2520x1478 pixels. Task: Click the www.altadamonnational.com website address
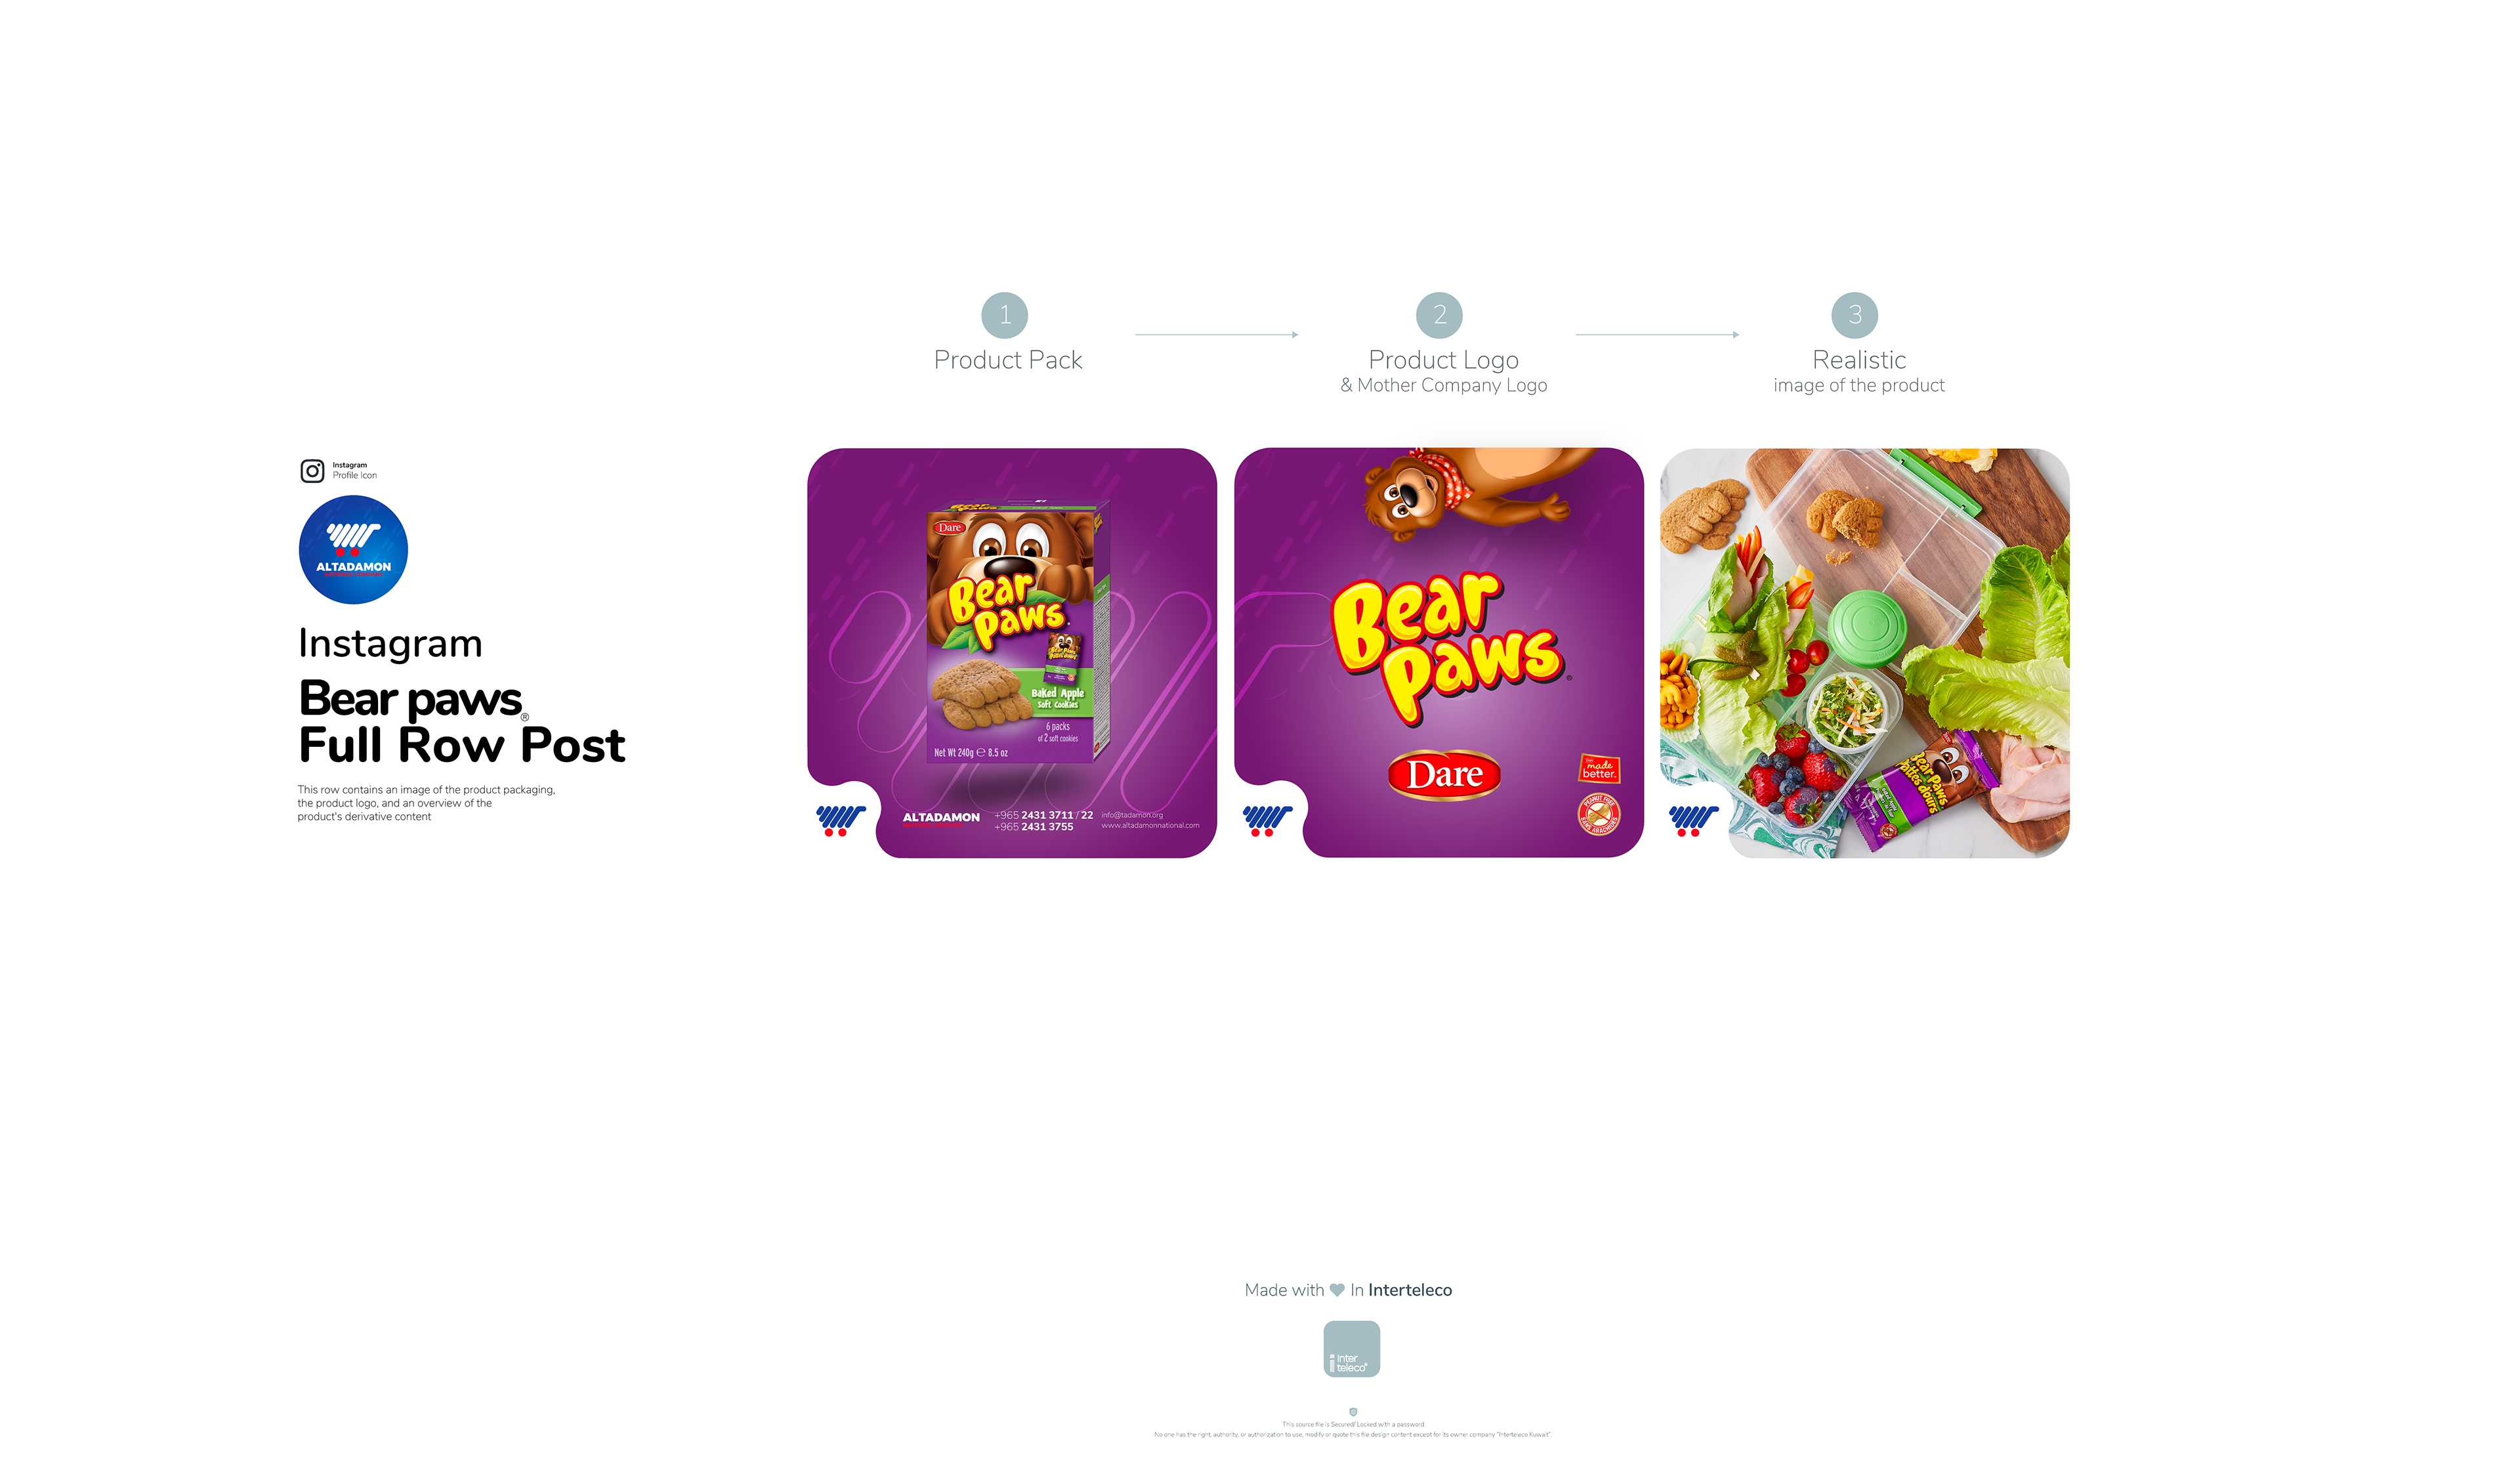point(1150,826)
